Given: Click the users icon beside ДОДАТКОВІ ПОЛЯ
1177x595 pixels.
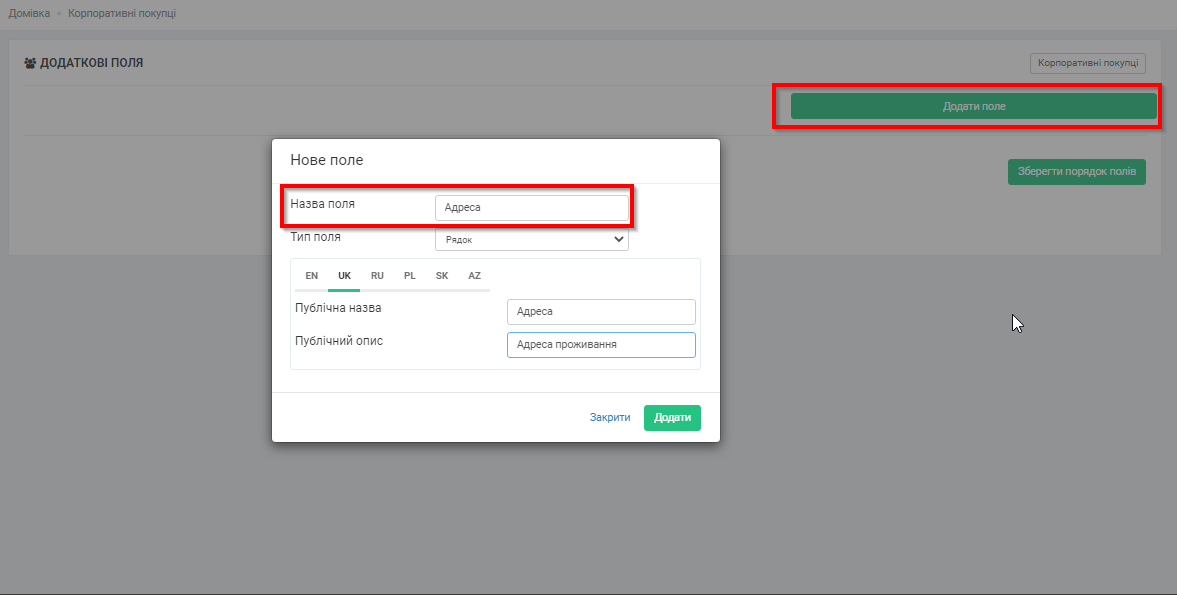Looking at the screenshot, I should point(30,63).
